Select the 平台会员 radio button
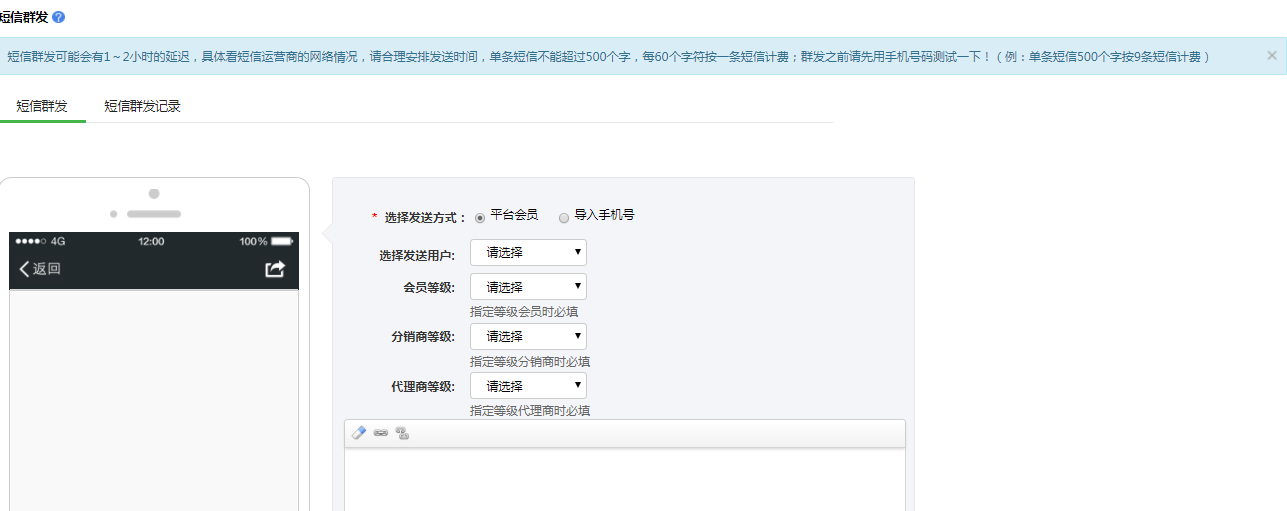1287x511 pixels. (x=480, y=217)
